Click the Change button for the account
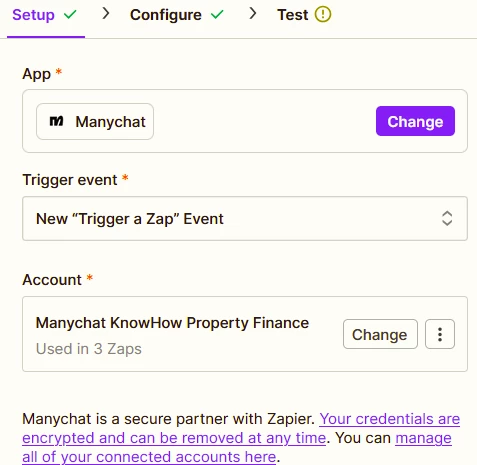 (380, 334)
